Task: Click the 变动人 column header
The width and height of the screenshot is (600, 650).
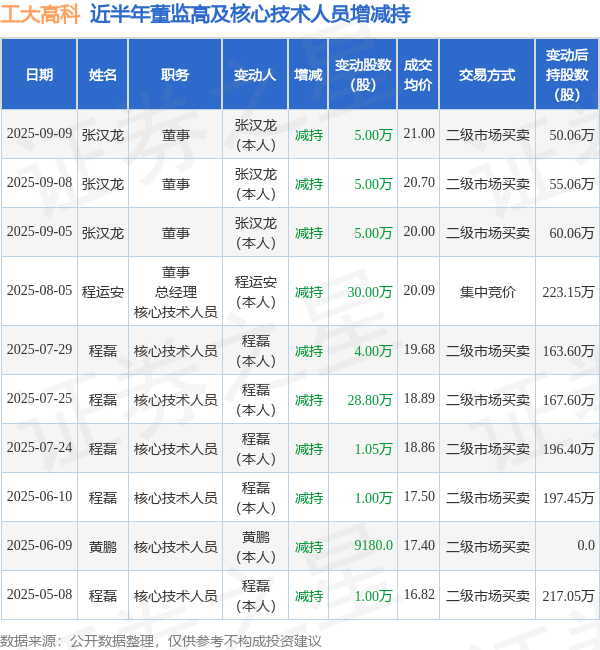Action: 255,75
